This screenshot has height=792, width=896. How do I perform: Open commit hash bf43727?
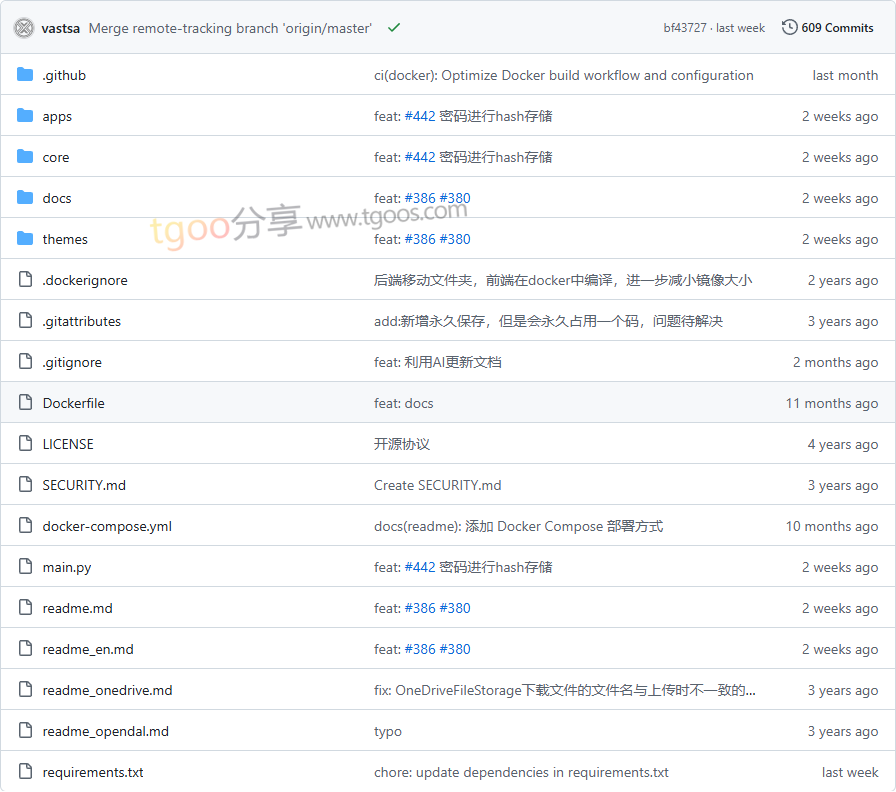pyautogui.click(x=684, y=28)
